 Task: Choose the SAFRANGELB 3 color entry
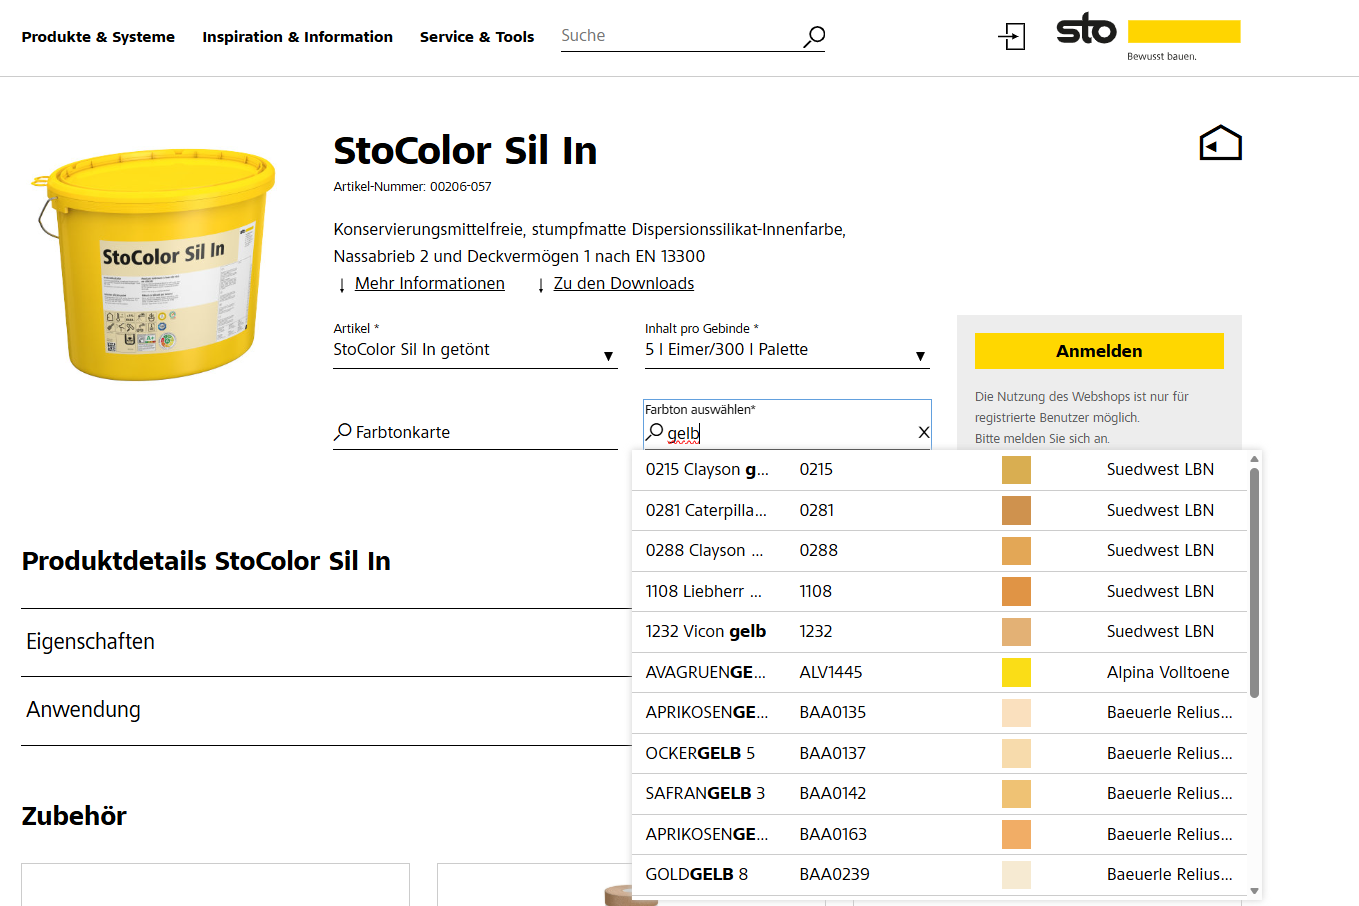pyautogui.click(x=939, y=794)
